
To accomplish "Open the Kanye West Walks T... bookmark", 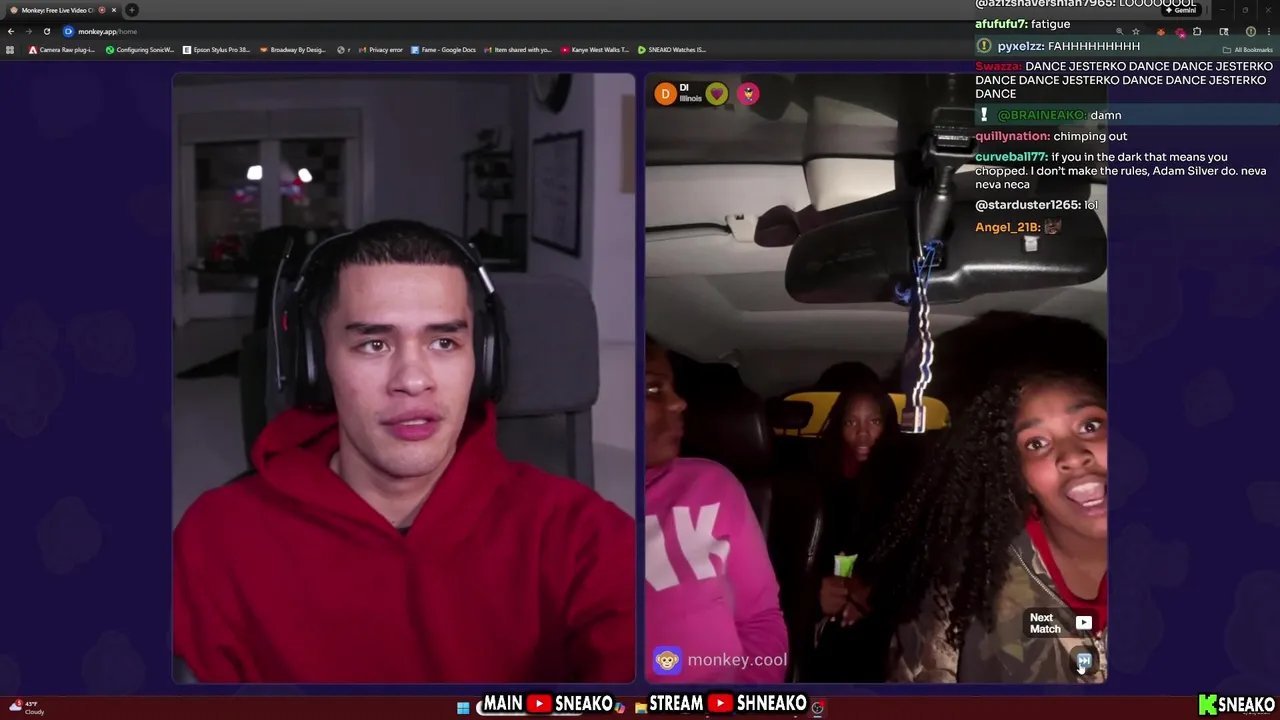I will point(595,49).
